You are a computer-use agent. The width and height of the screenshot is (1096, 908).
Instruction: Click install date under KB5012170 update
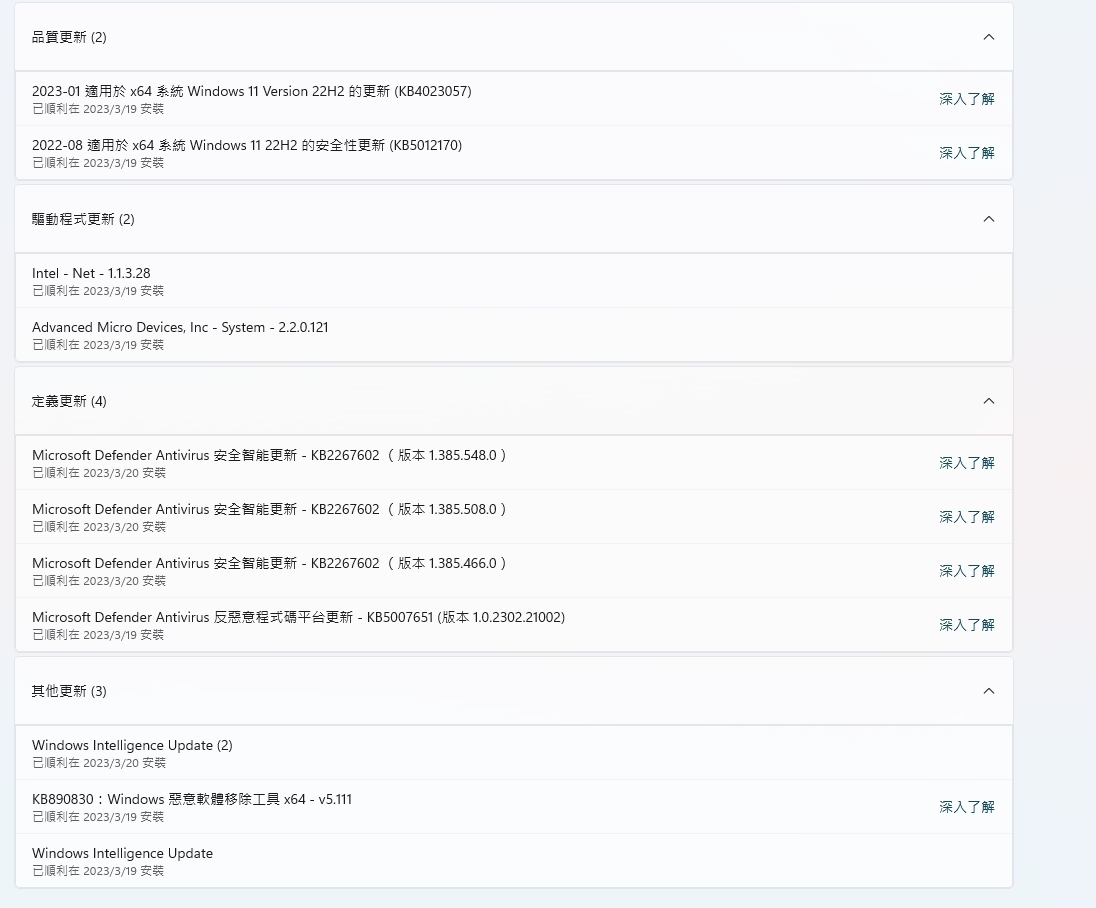98,163
